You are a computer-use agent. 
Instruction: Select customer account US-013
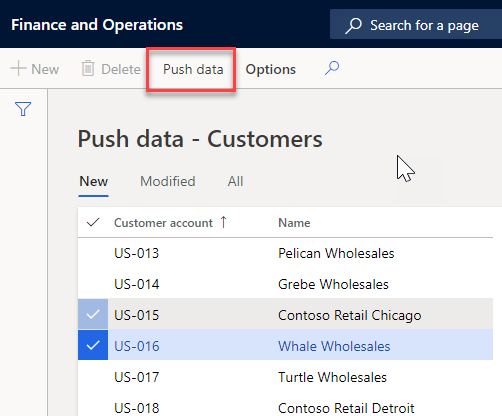click(136, 253)
